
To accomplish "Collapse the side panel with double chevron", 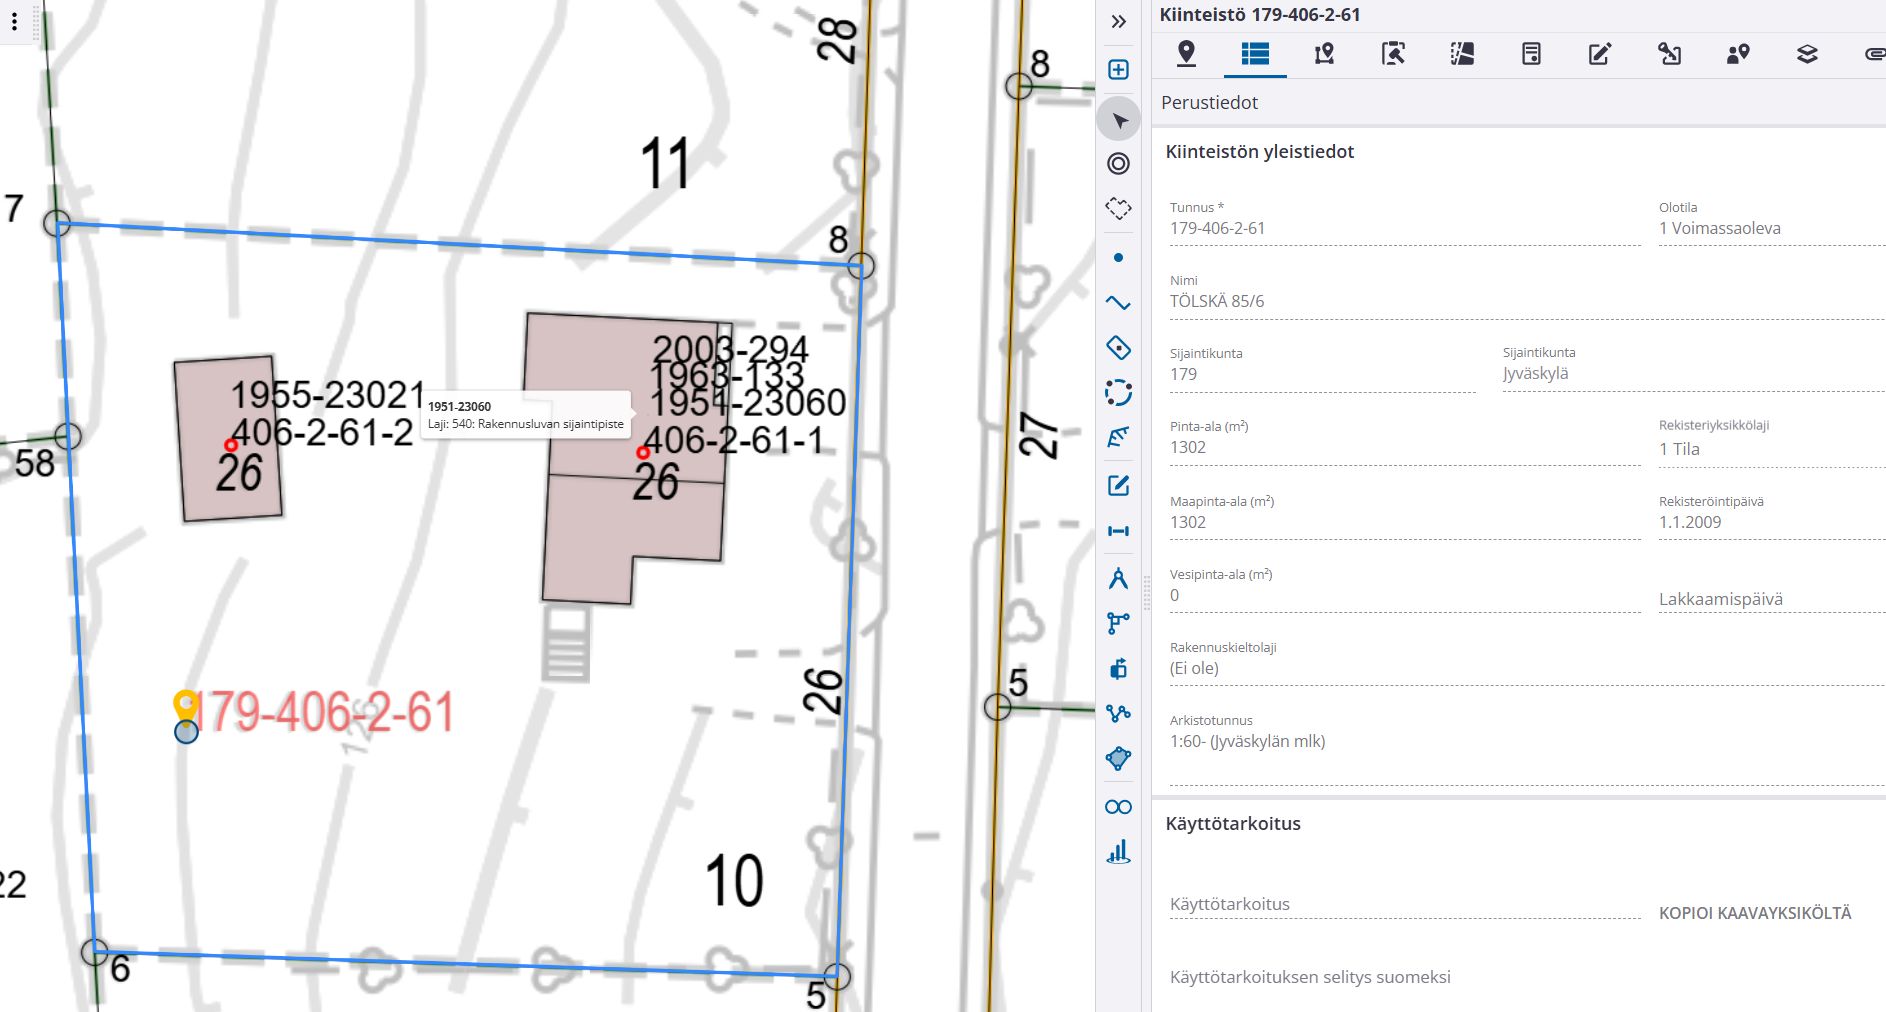I will pyautogui.click(x=1118, y=21).
